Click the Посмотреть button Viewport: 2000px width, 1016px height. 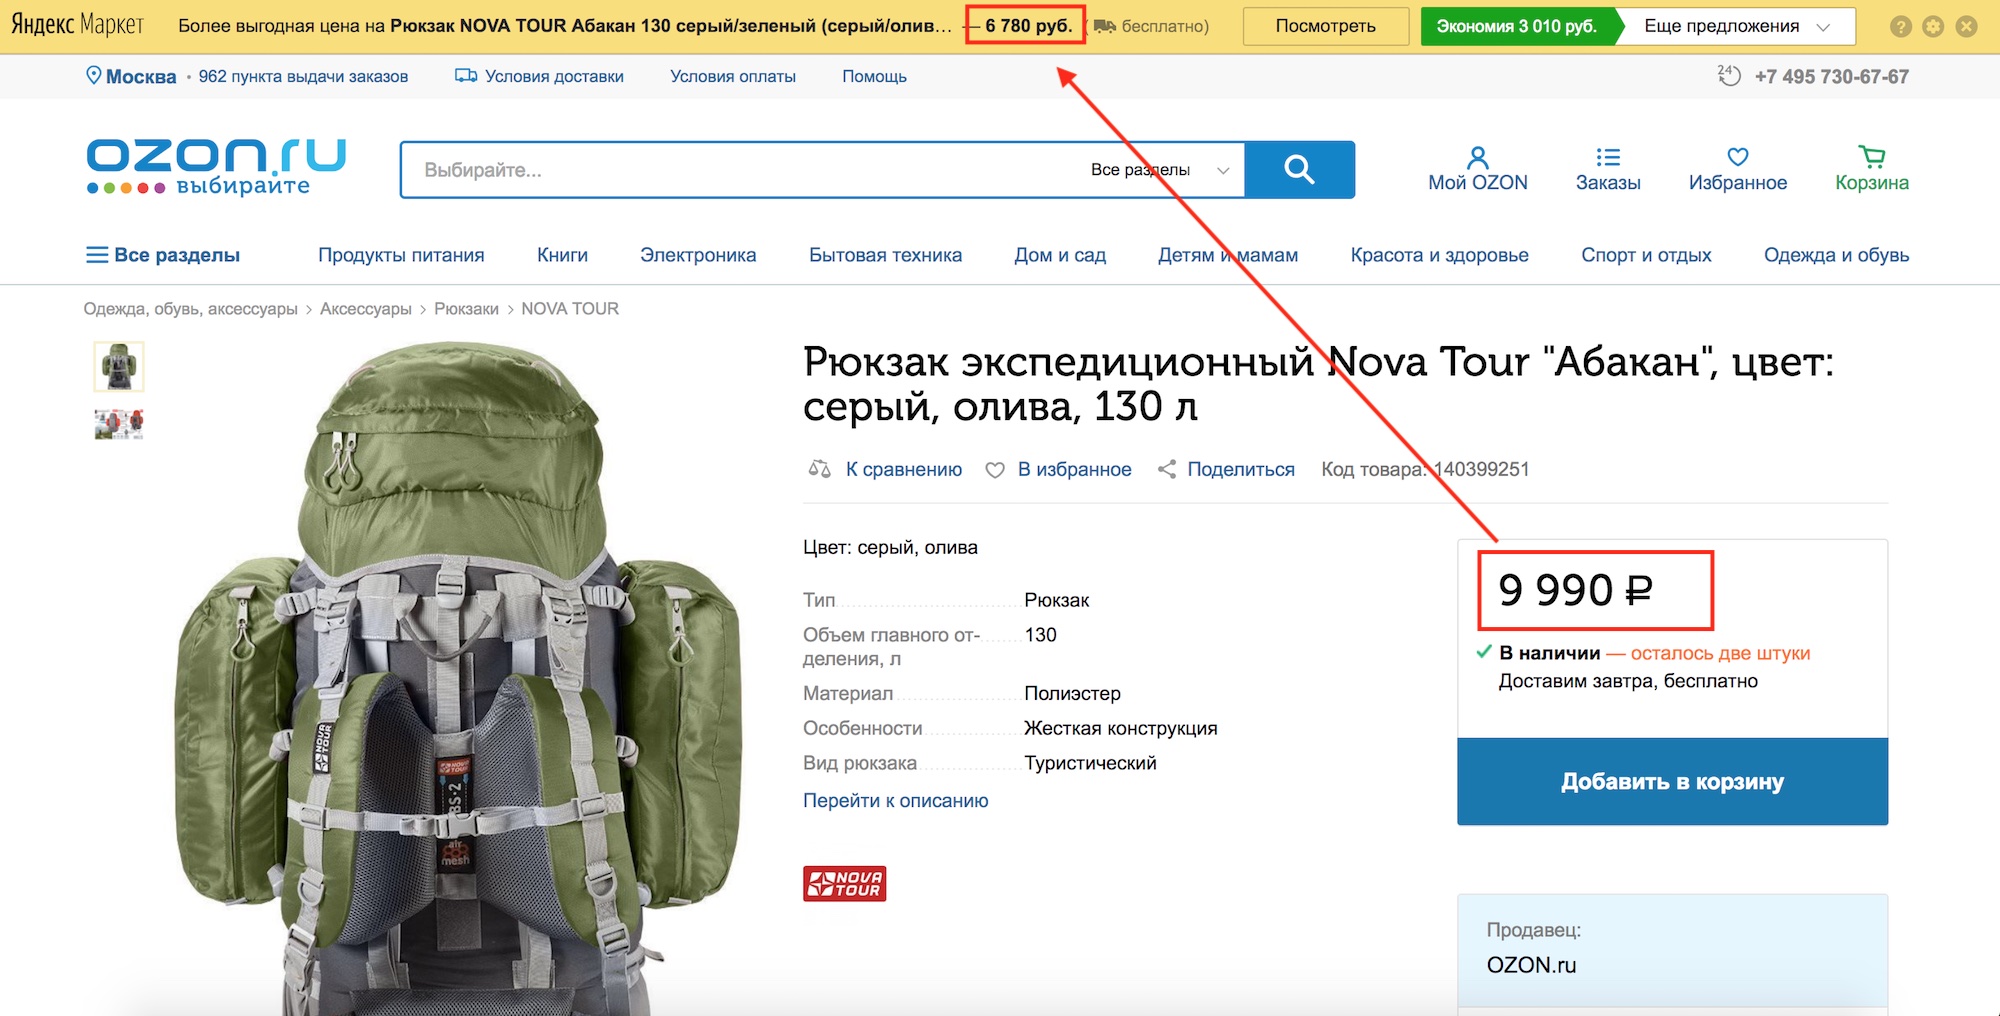(1325, 26)
